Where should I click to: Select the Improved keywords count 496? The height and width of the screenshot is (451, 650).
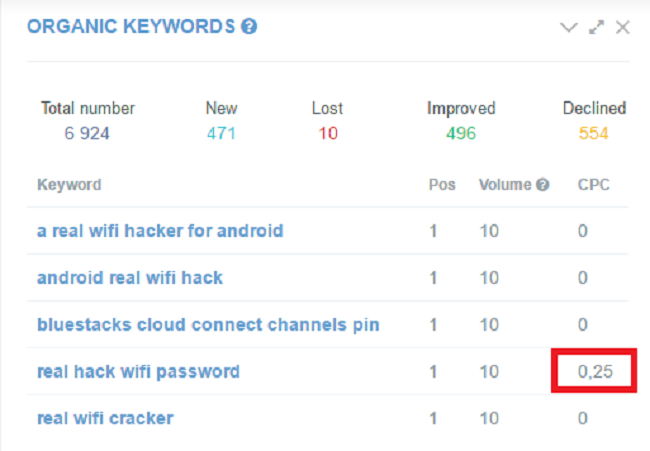(x=461, y=133)
